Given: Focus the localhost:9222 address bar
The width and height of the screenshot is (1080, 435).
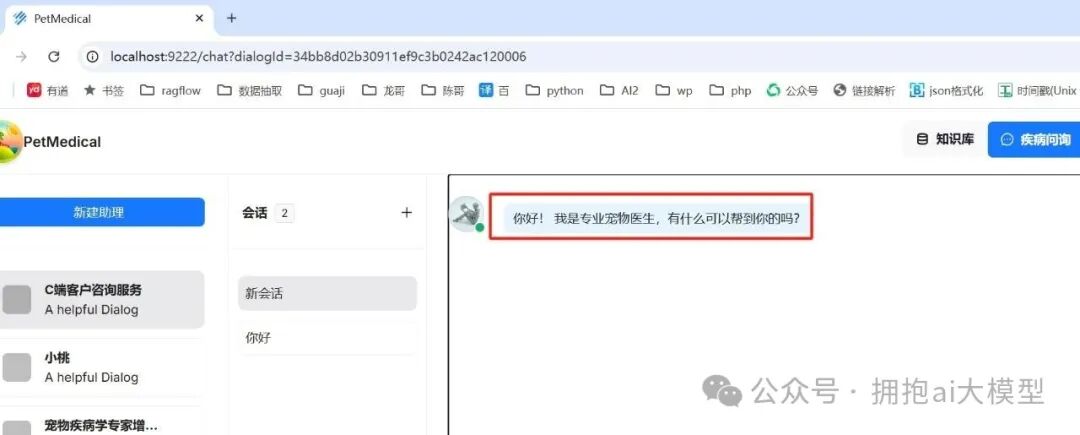Looking at the screenshot, I should pyautogui.click(x=579, y=56).
